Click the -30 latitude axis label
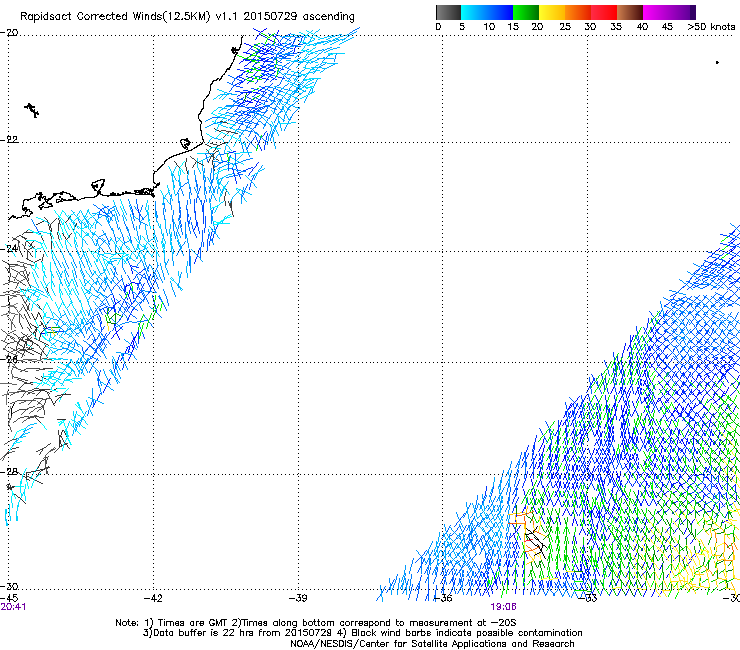Screen dimensions: 740x650 point(9,586)
